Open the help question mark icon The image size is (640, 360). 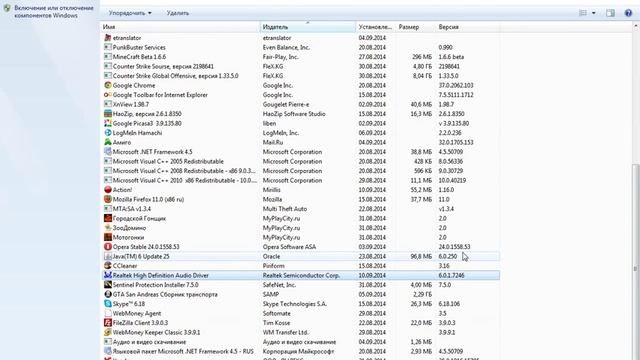point(629,13)
